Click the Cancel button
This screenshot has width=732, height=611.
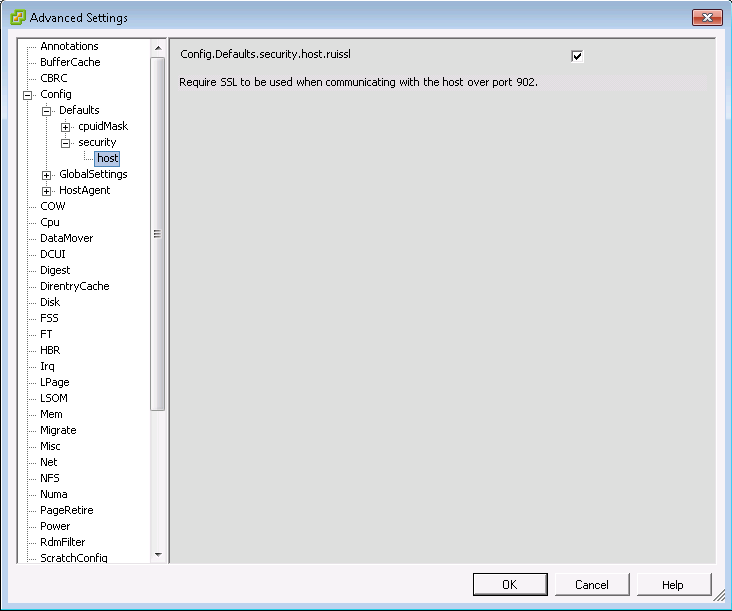(x=591, y=584)
